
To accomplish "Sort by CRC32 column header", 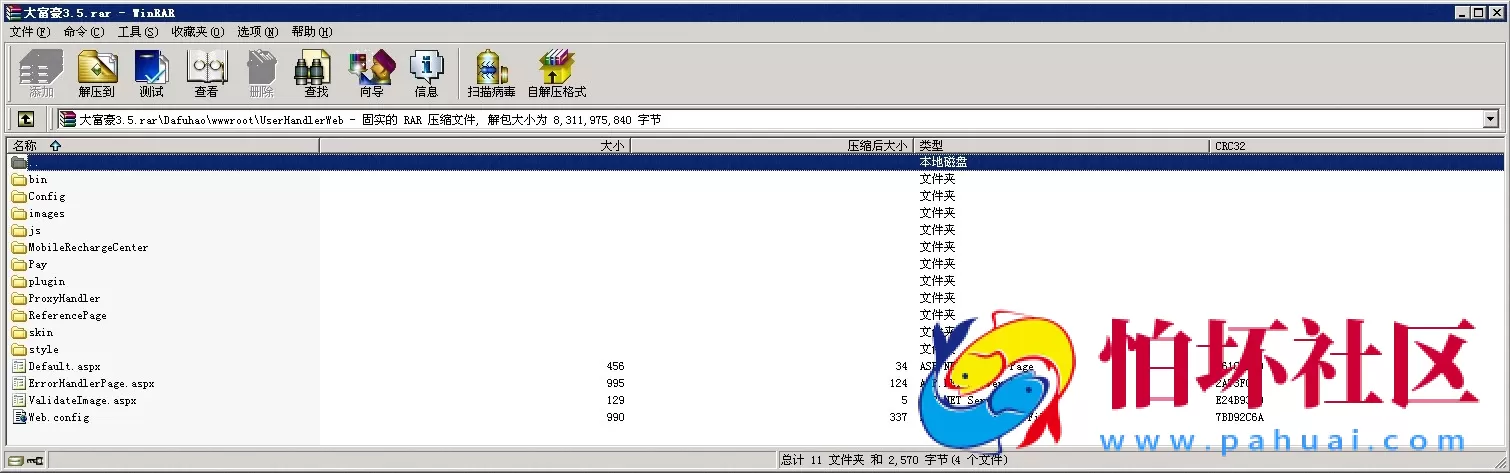I will pos(1356,146).
